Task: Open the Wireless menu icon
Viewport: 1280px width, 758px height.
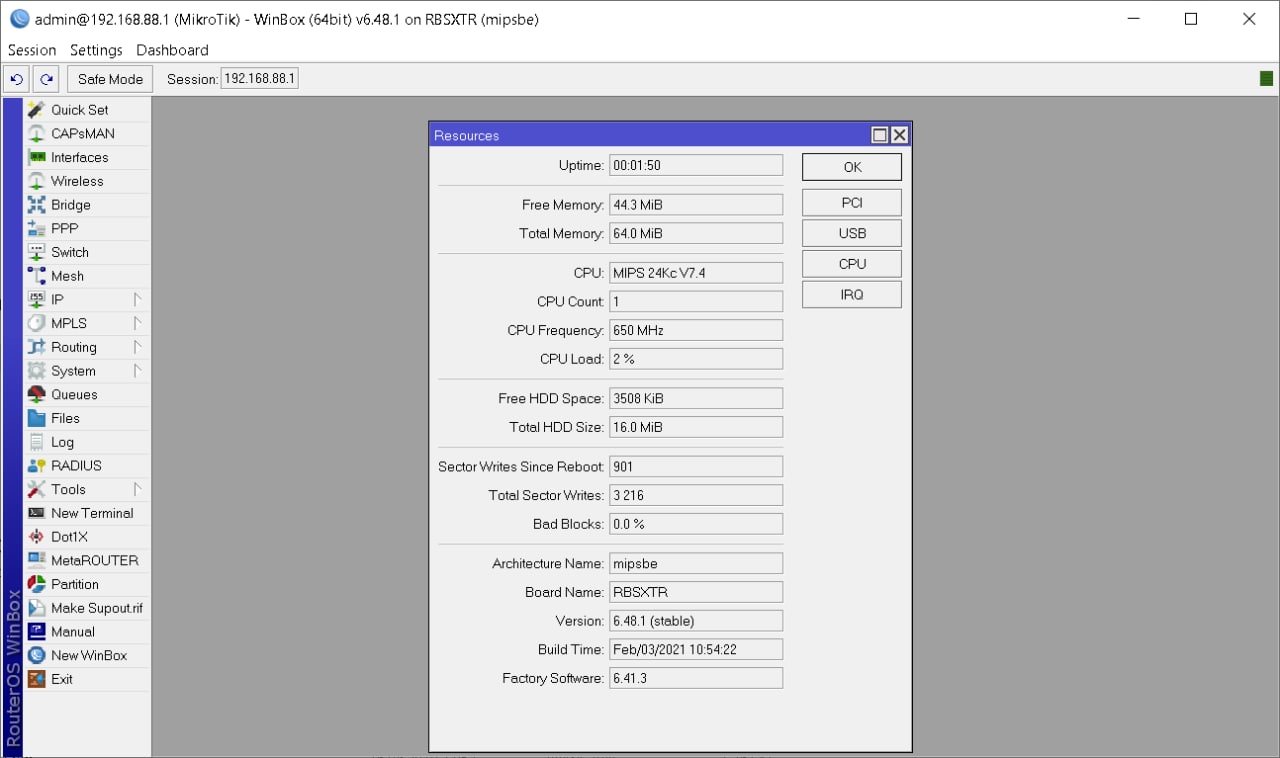Action: 36,181
